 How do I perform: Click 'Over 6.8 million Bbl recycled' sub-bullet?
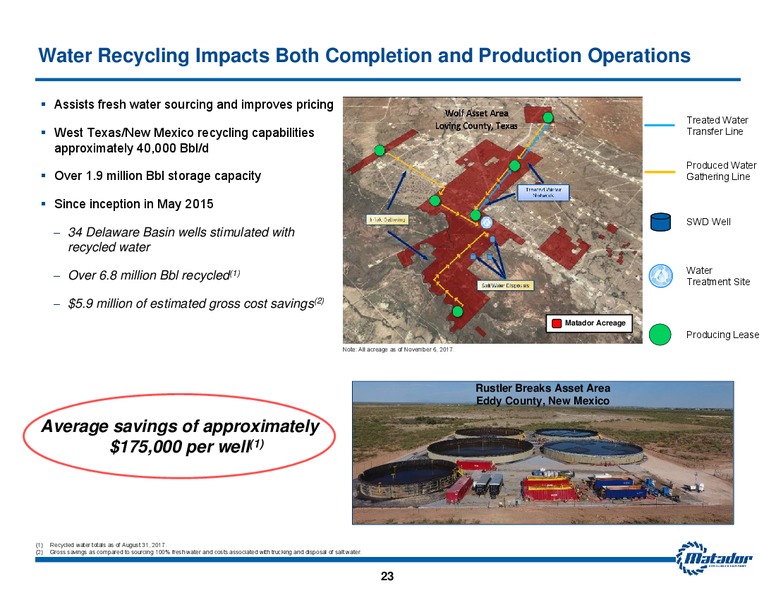(154, 275)
